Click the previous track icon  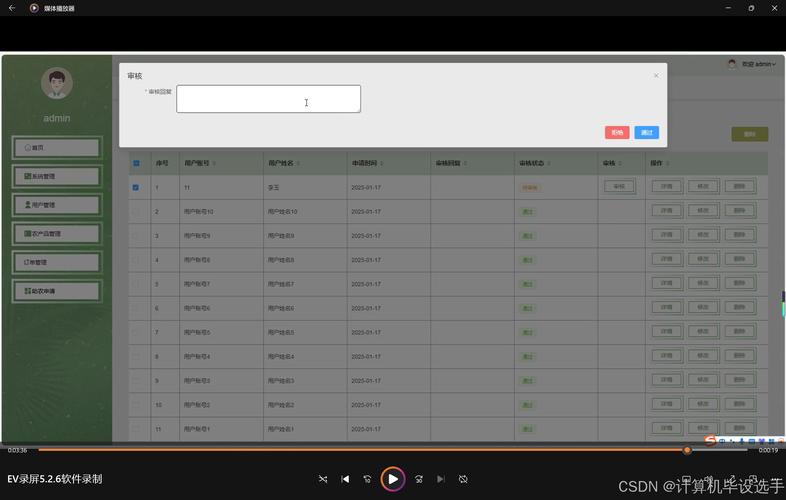345,479
